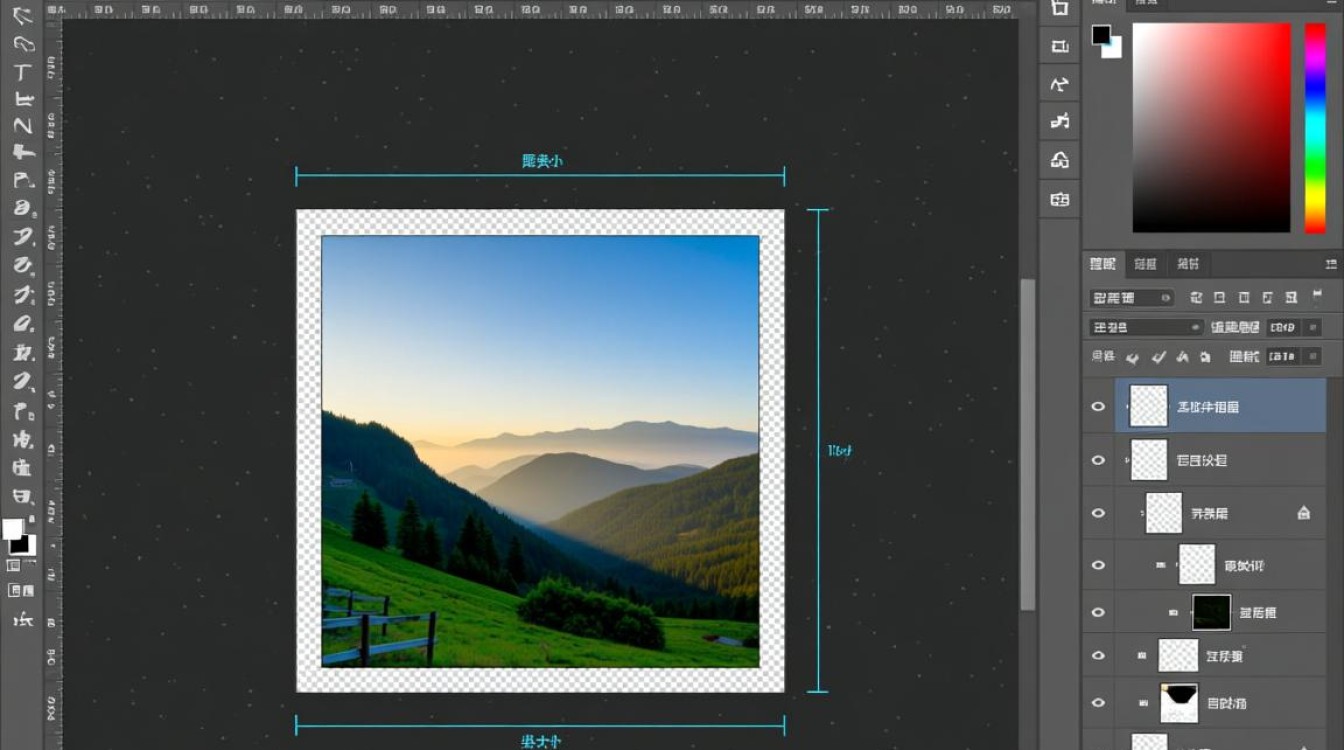Viewport: 1344px width, 750px height.
Task: Click the white foreground swatch in left toolbar
Action: point(12,529)
